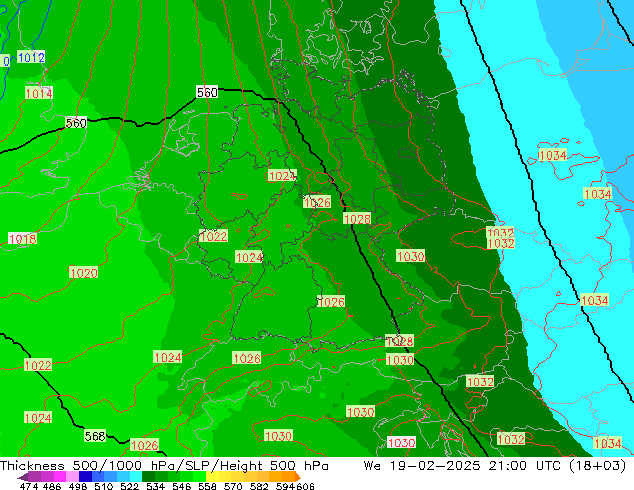Click the light pink legend swatch

point(71,476)
